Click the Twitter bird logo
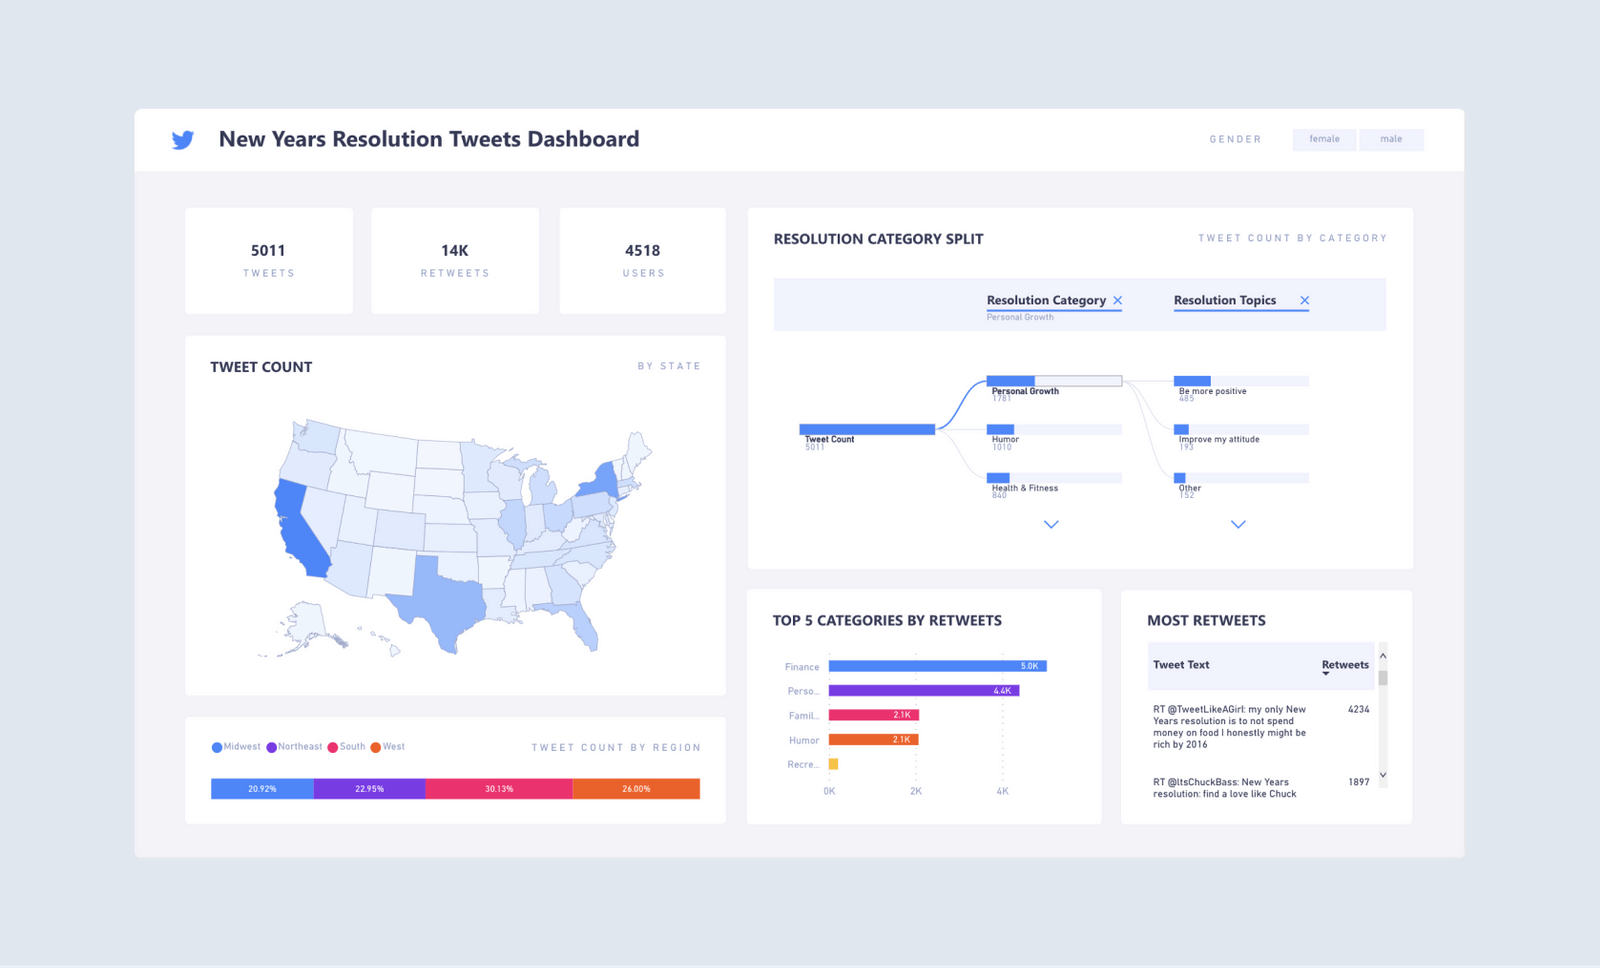Viewport: 1600px width, 968px height. click(x=183, y=140)
